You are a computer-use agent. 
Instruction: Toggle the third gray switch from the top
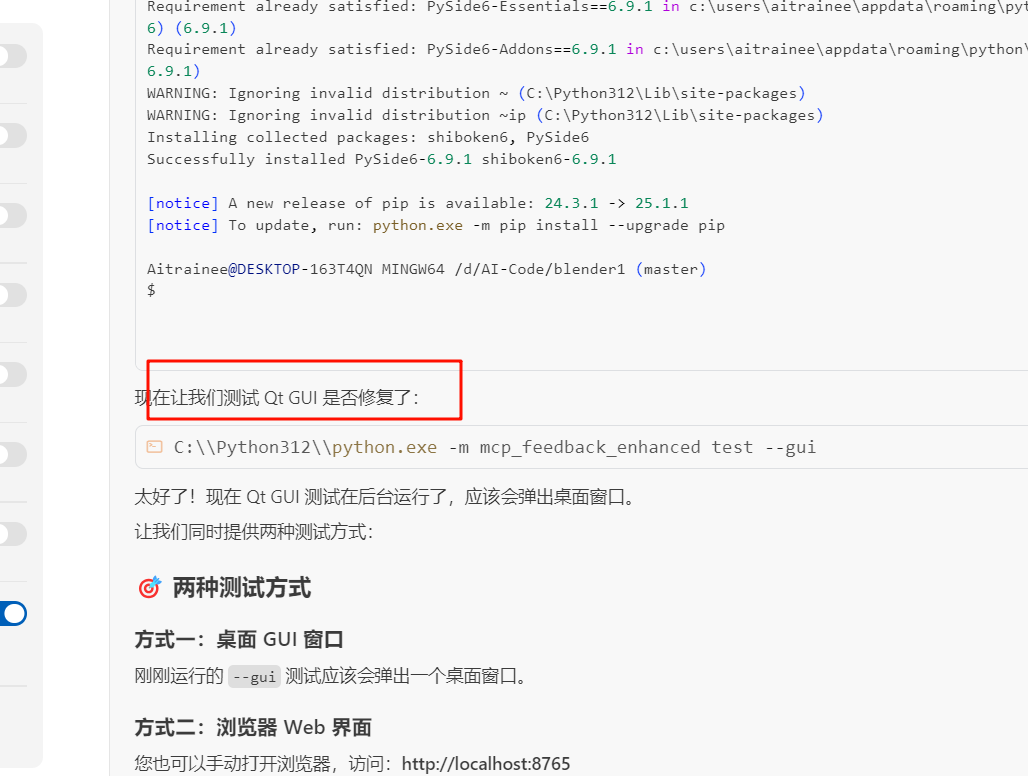tap(13, 215)
